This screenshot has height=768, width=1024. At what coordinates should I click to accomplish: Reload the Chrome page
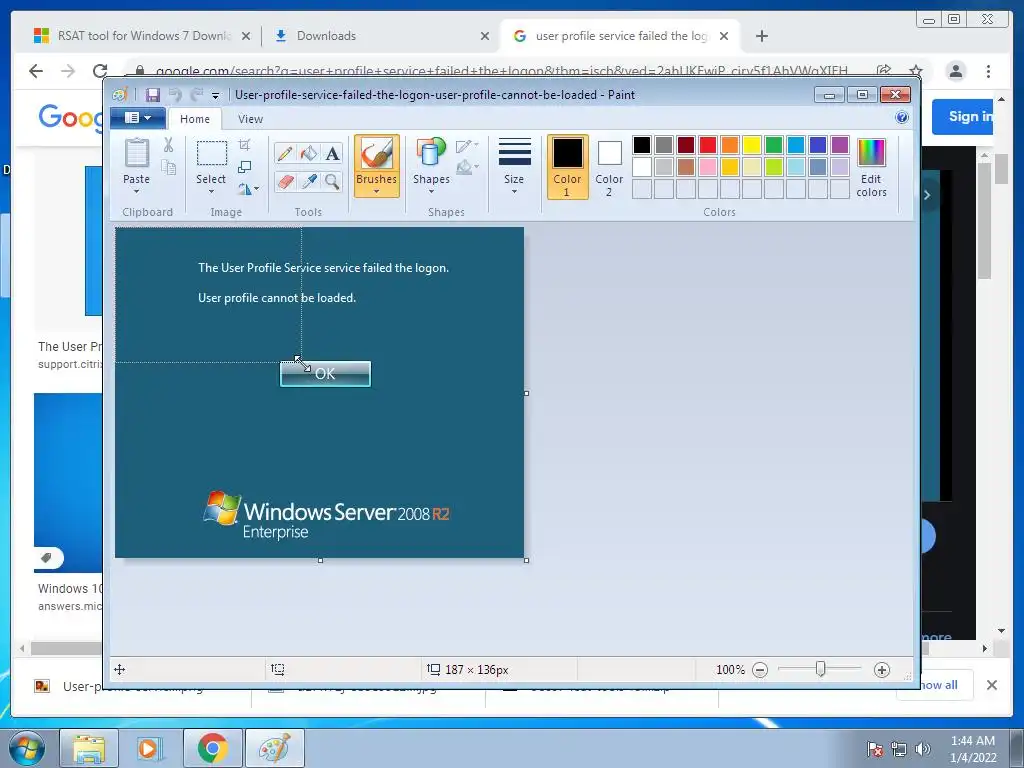[100, 71]
